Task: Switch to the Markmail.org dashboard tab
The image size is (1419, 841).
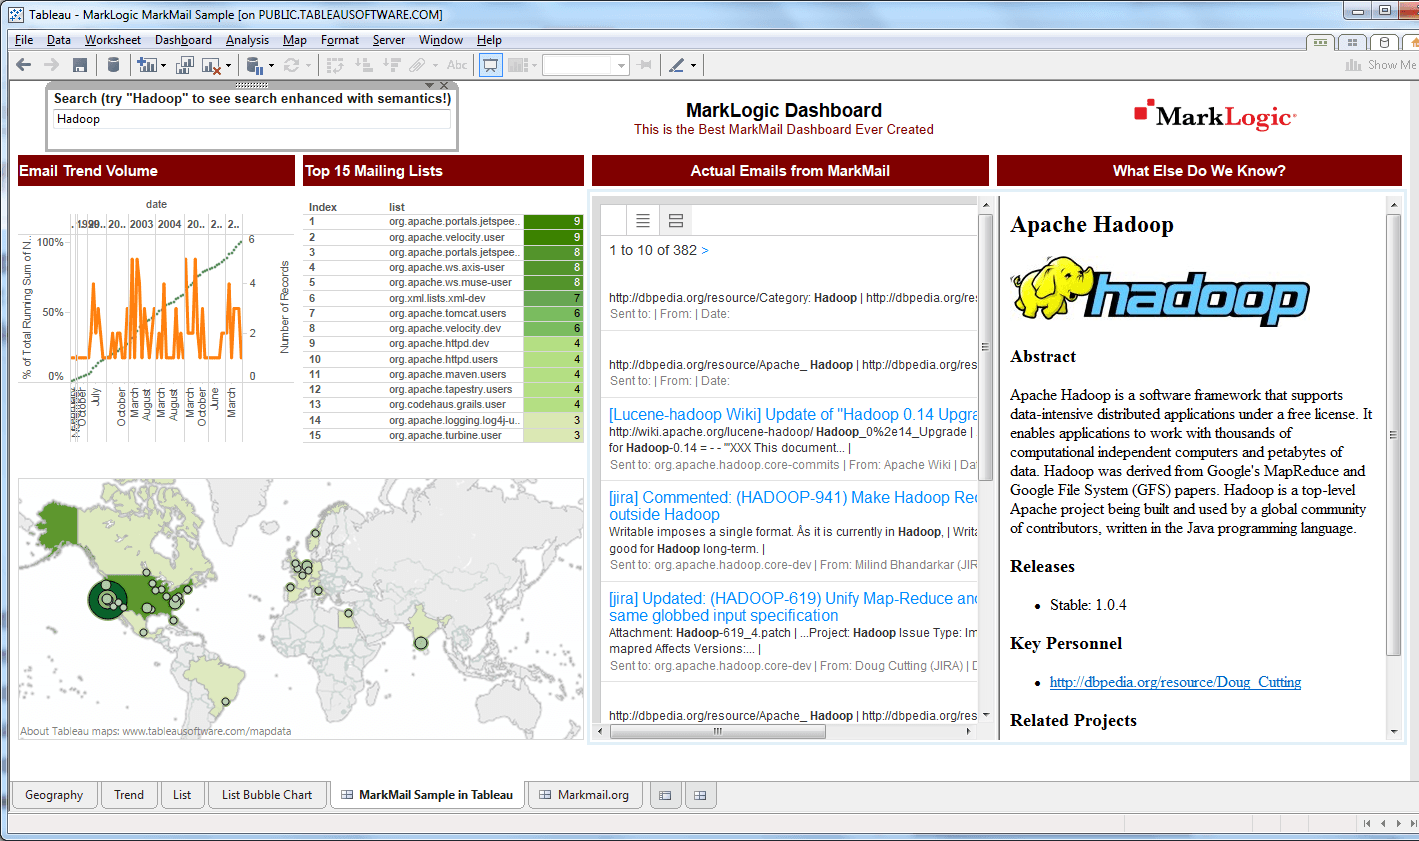Action: pos(587,795)
